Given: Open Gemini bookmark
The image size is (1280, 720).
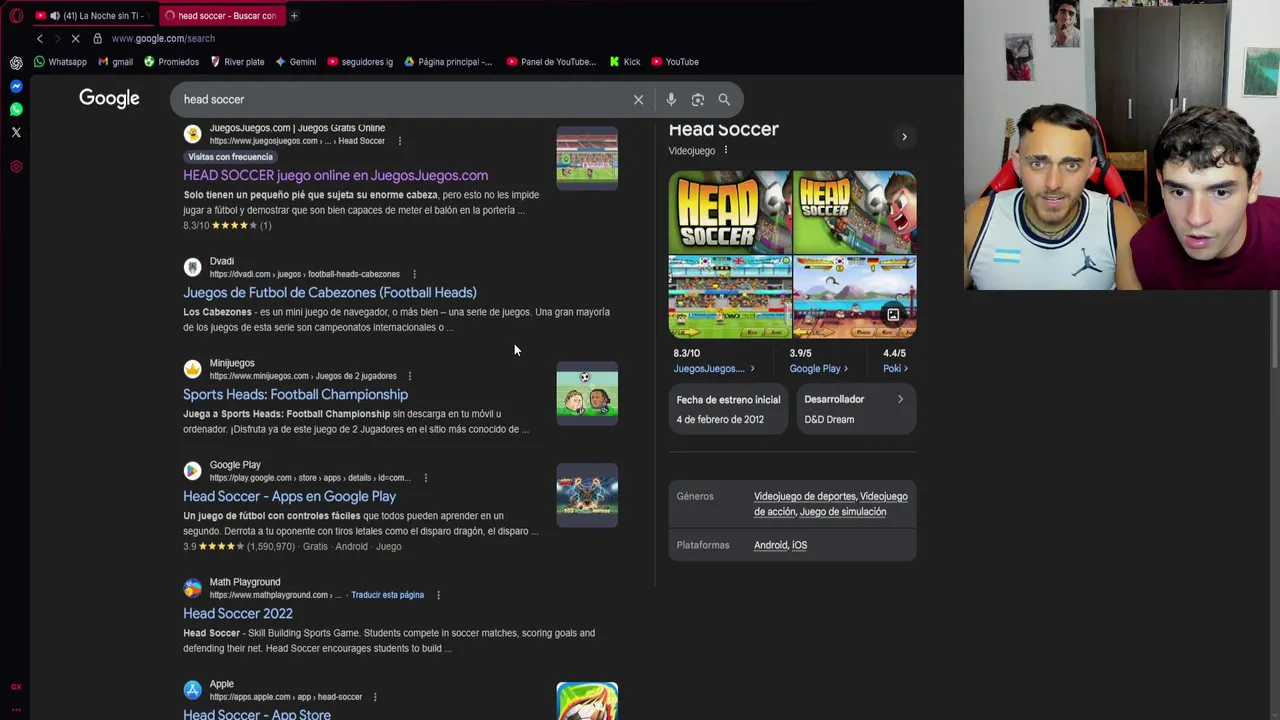Looking at the screenshot, I should coord(296,62).
